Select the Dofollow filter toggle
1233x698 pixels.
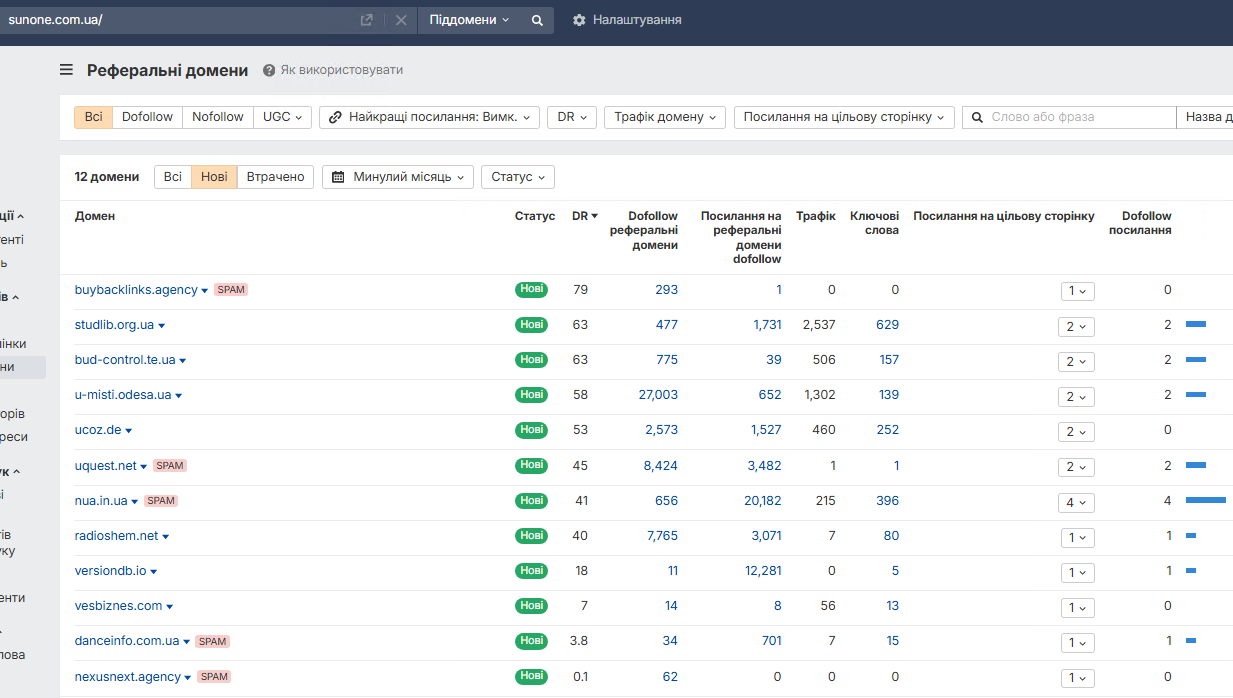click(x=147, y=117)
